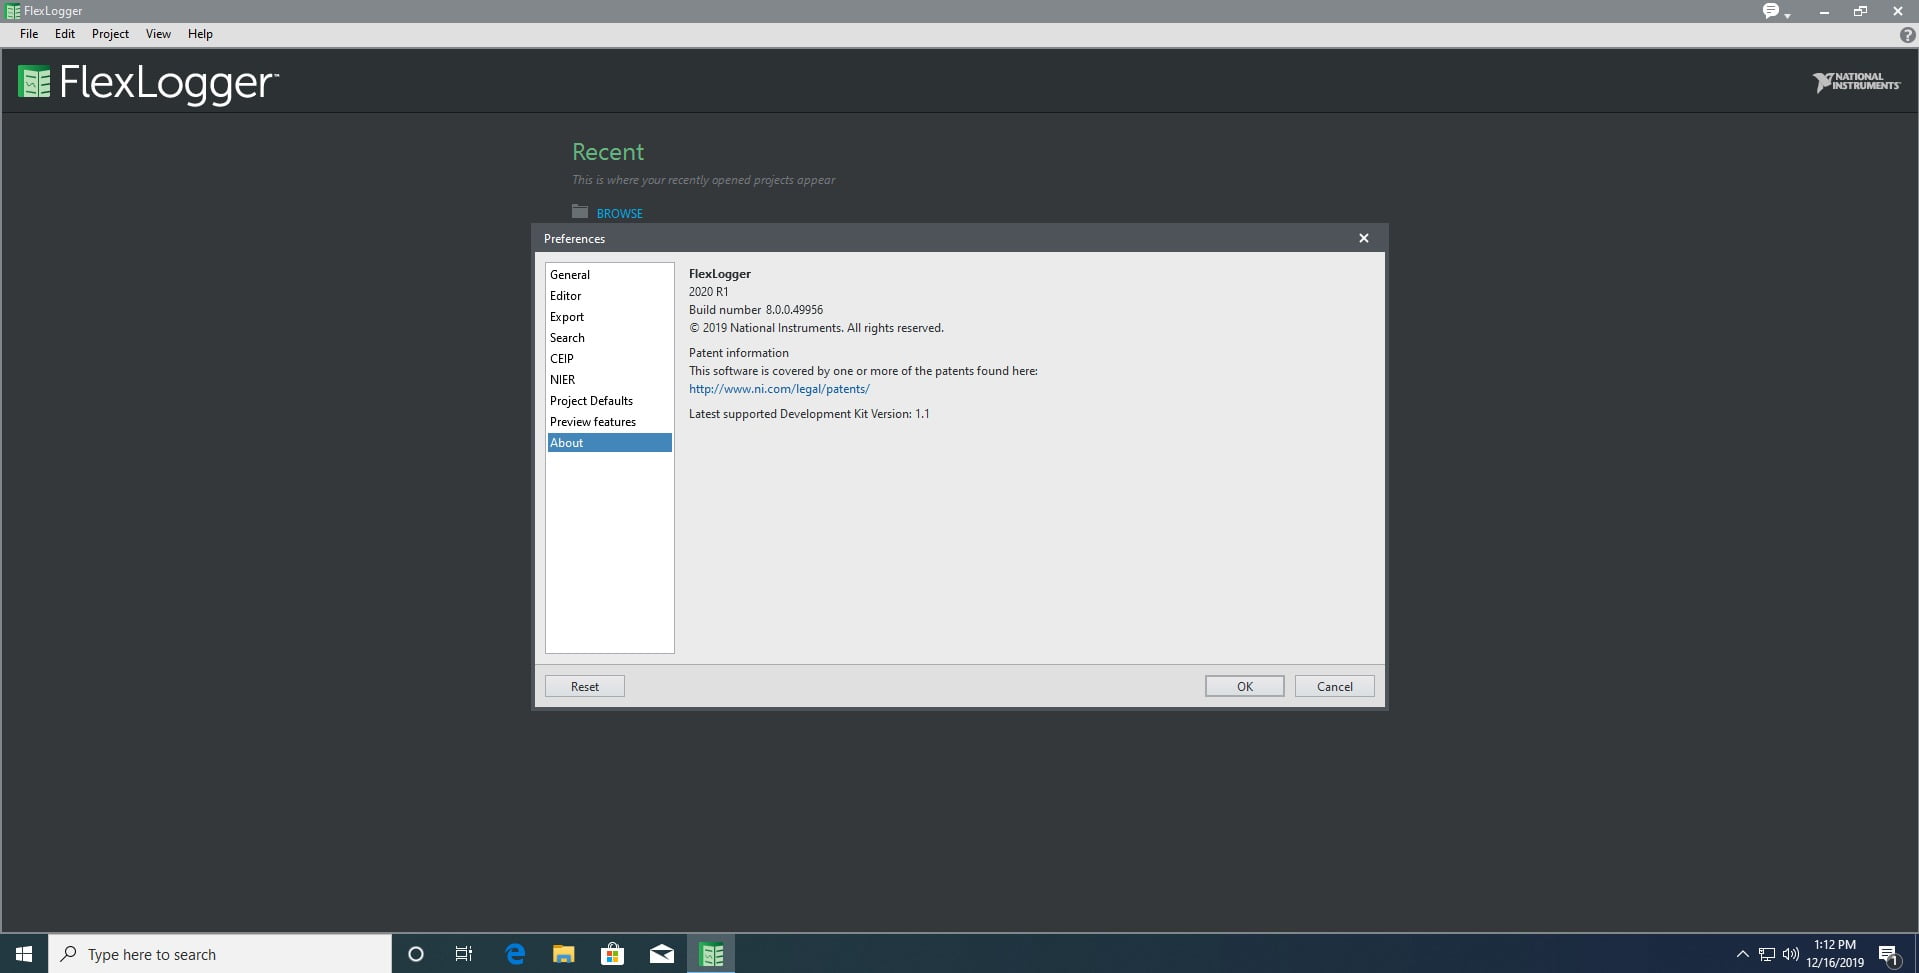Confirm preferences with OK
This screenshot has height=973, width=1919.
(x=1244, y=686)
